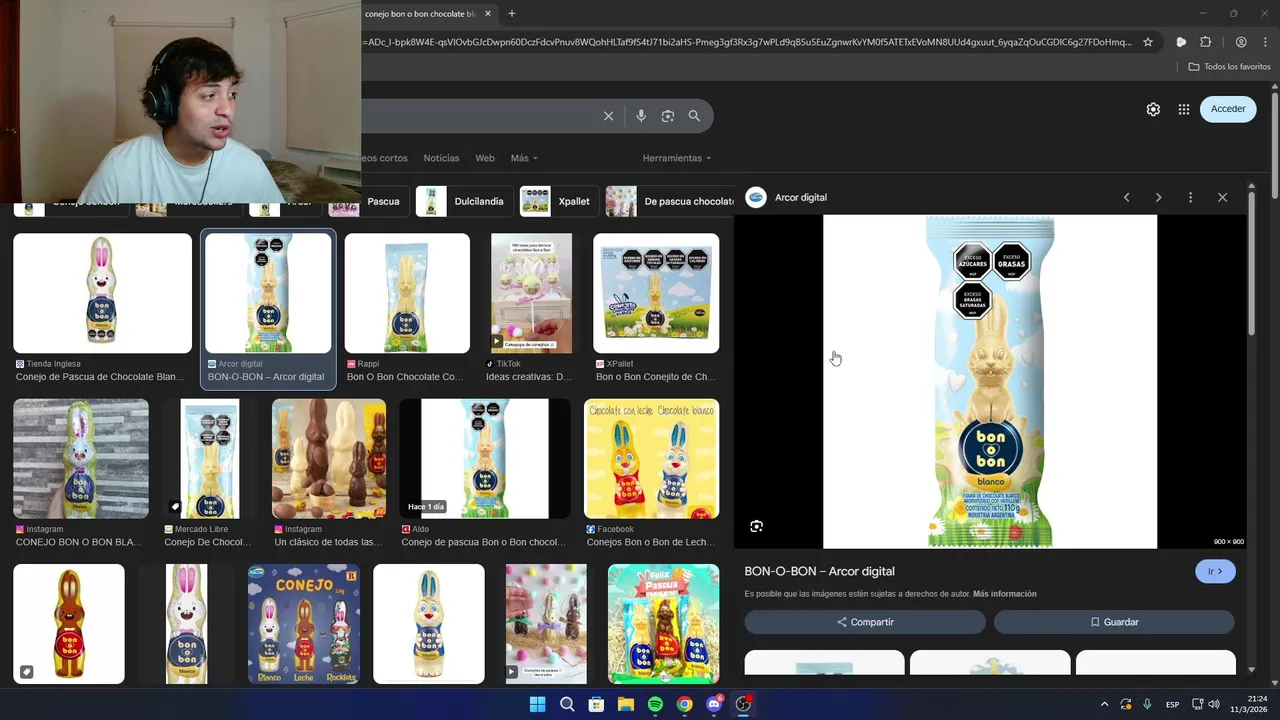This screenshot has height=720, width=1280.
Task: Open the Chrome three-dot menu
Action: click(x=1266, y=42)
